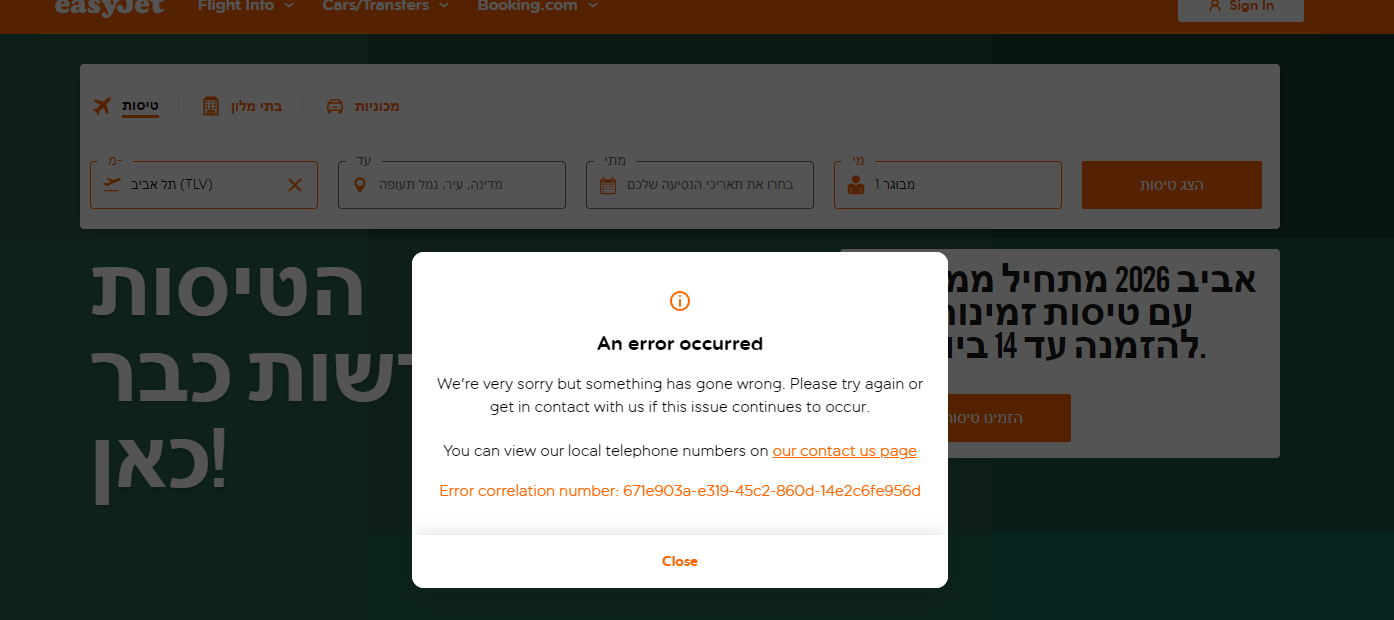
Task: Click the car icon in search tabs
Action: point(335,106)
